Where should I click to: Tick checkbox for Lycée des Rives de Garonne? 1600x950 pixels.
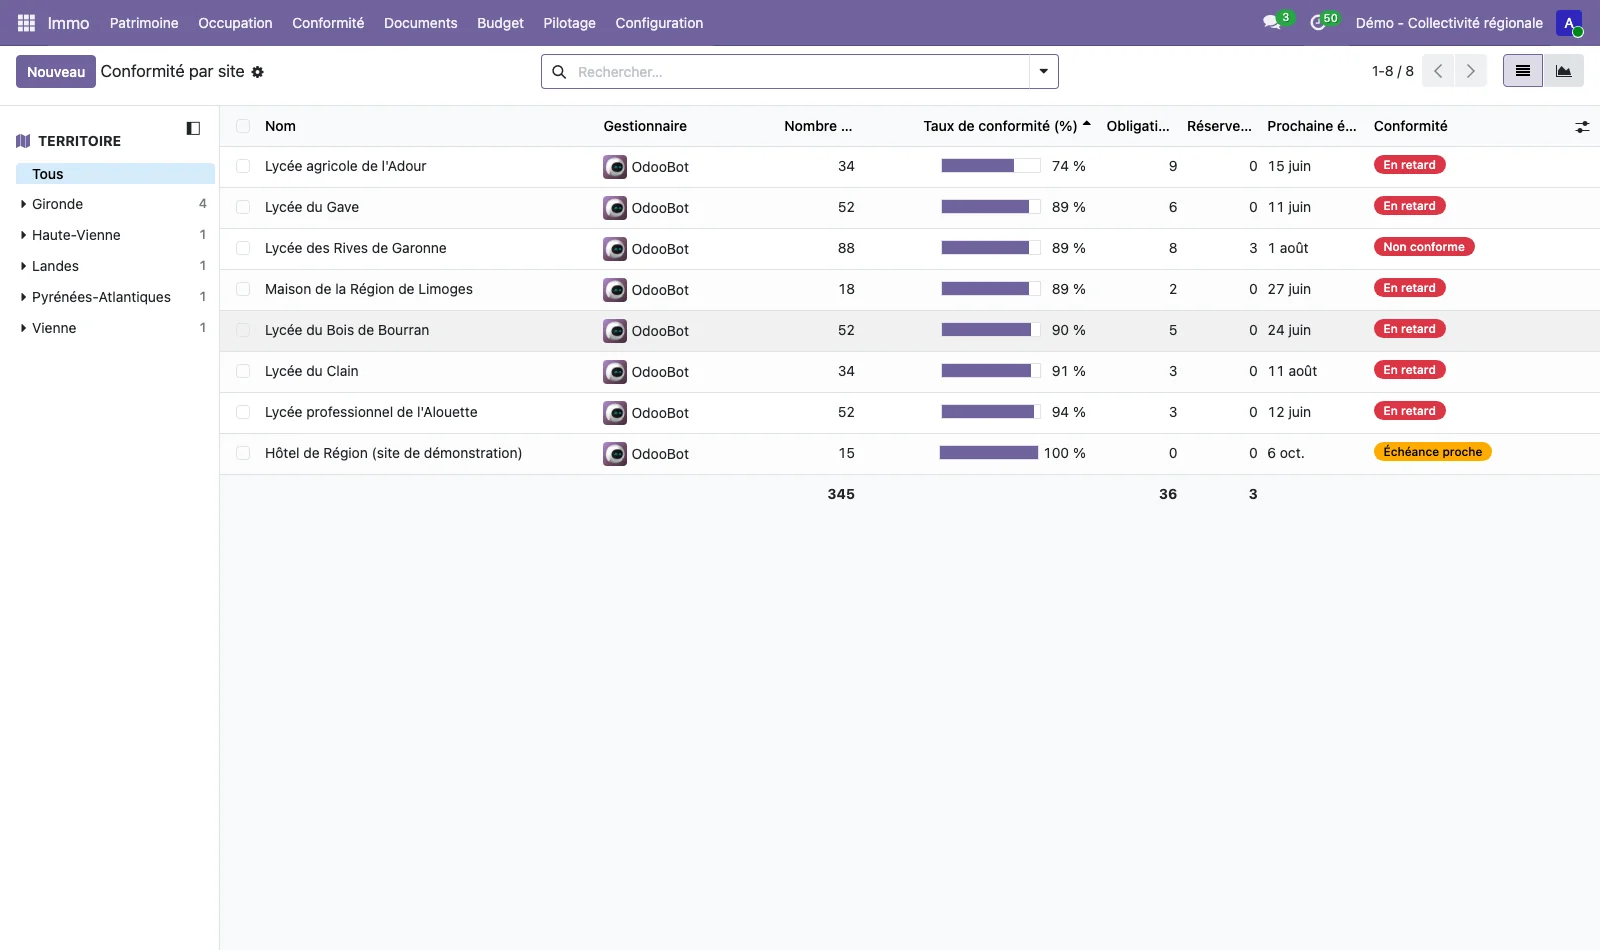(x=243, y=248)
